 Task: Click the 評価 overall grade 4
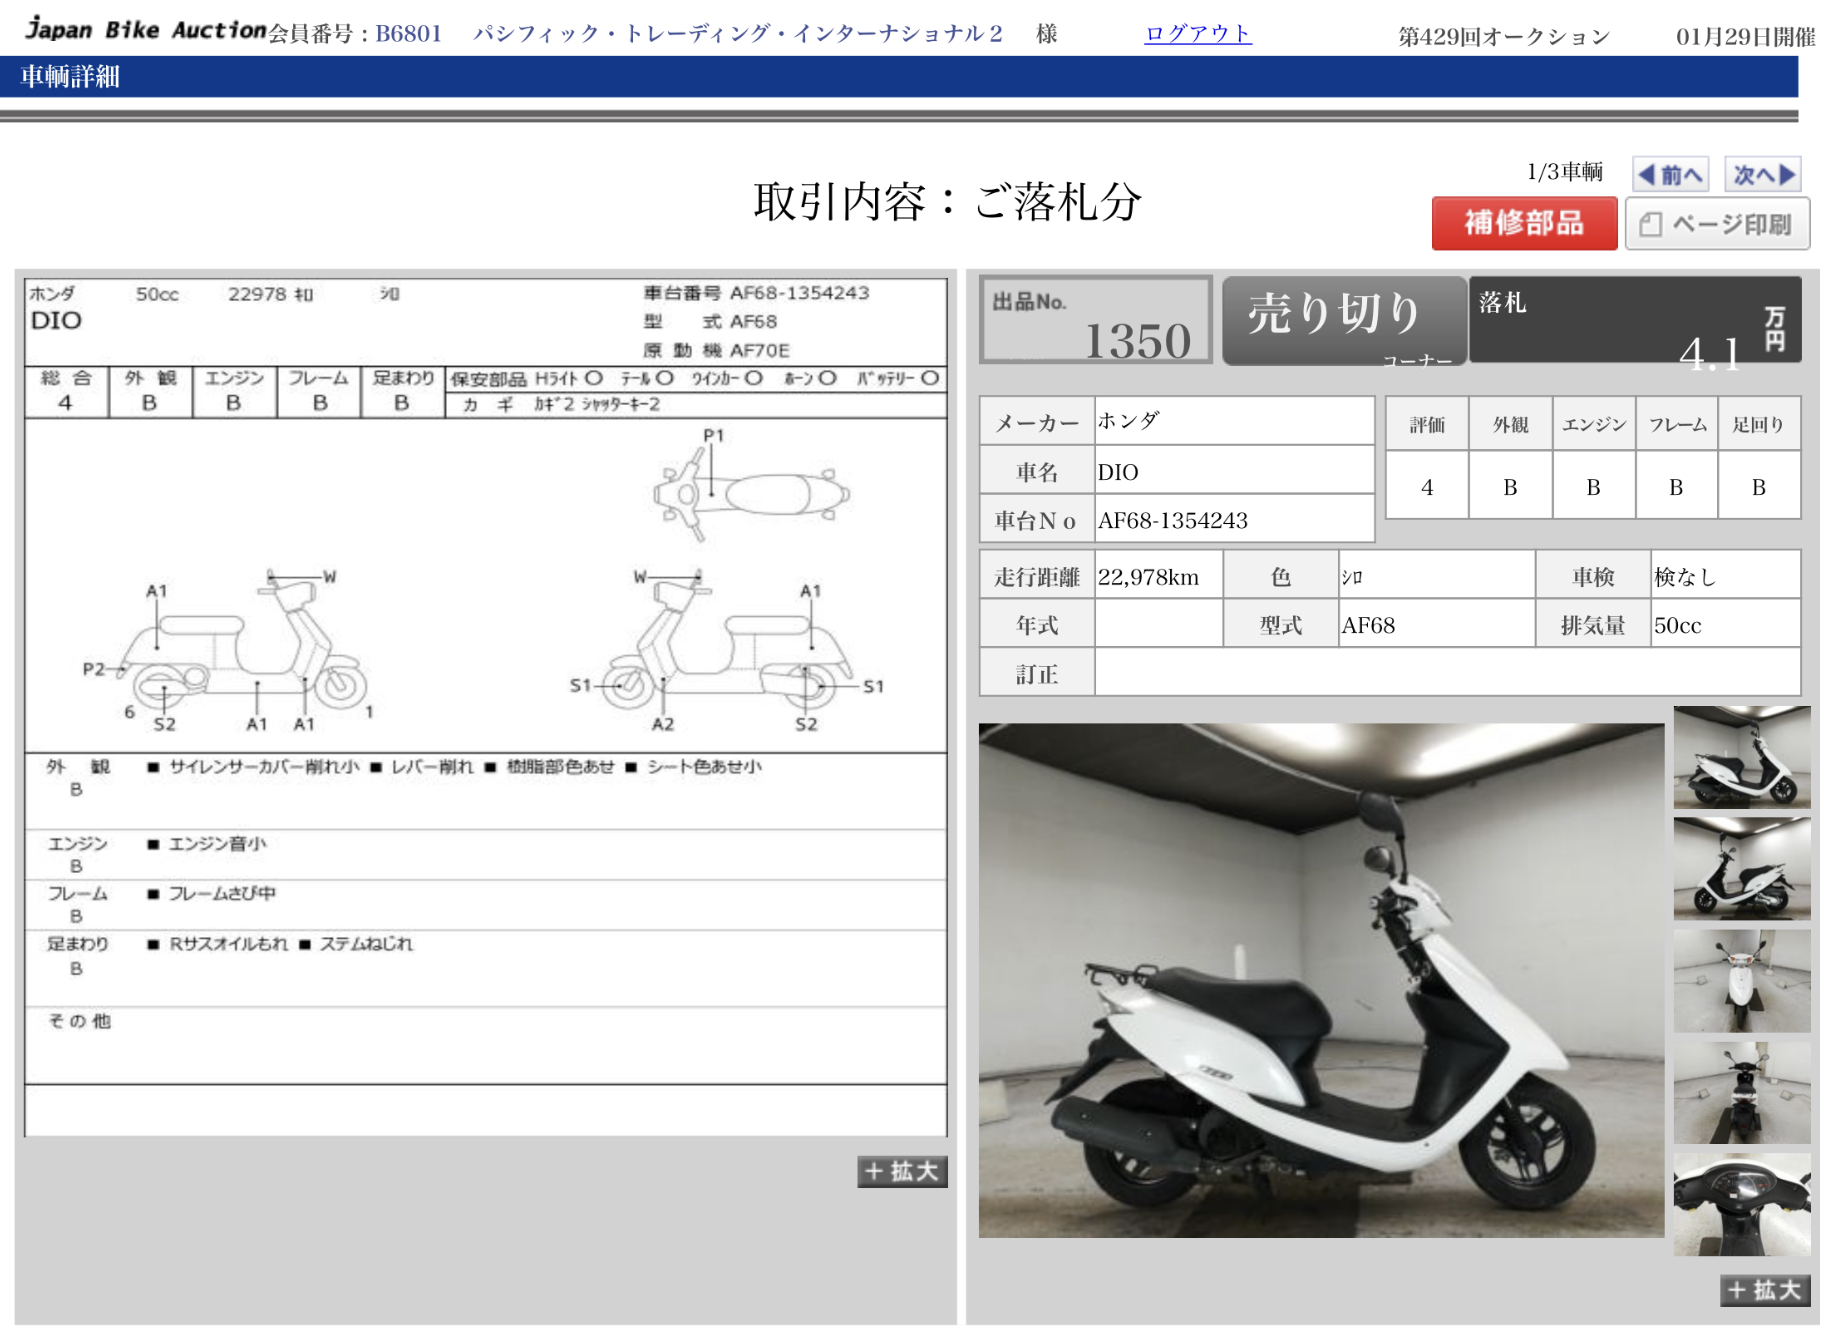[1427, 487]
